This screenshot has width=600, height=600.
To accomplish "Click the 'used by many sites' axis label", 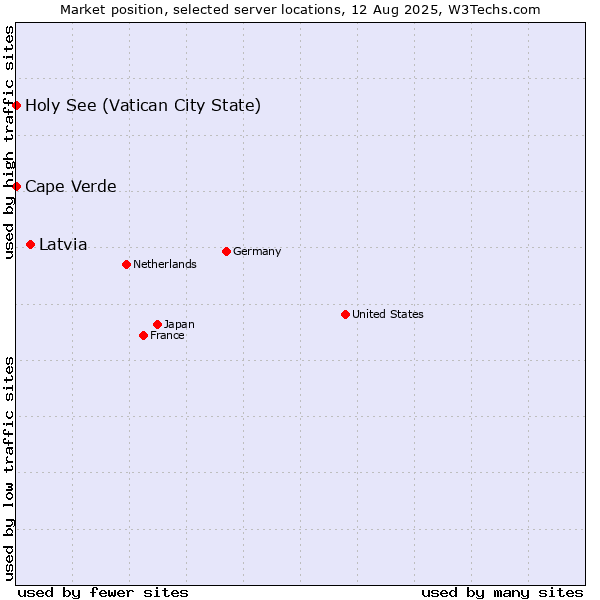I will pyautogui.click(x=502, y=593).
